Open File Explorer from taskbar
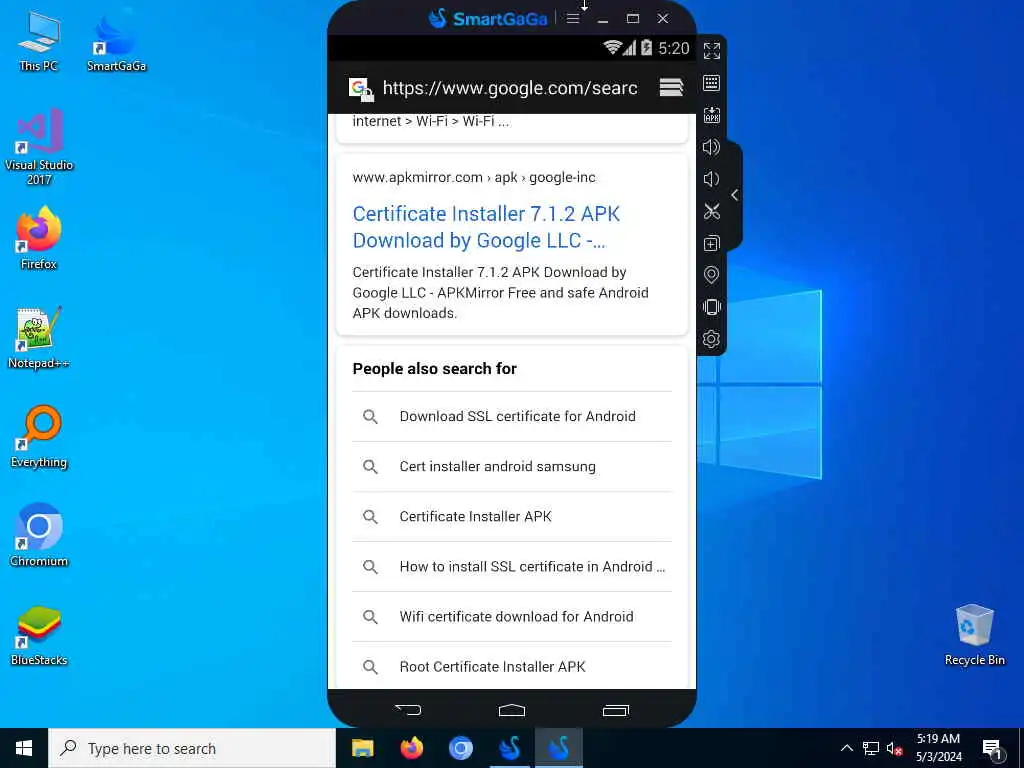The height and width of the screenshot is (768, 1024). click(362, 748)
